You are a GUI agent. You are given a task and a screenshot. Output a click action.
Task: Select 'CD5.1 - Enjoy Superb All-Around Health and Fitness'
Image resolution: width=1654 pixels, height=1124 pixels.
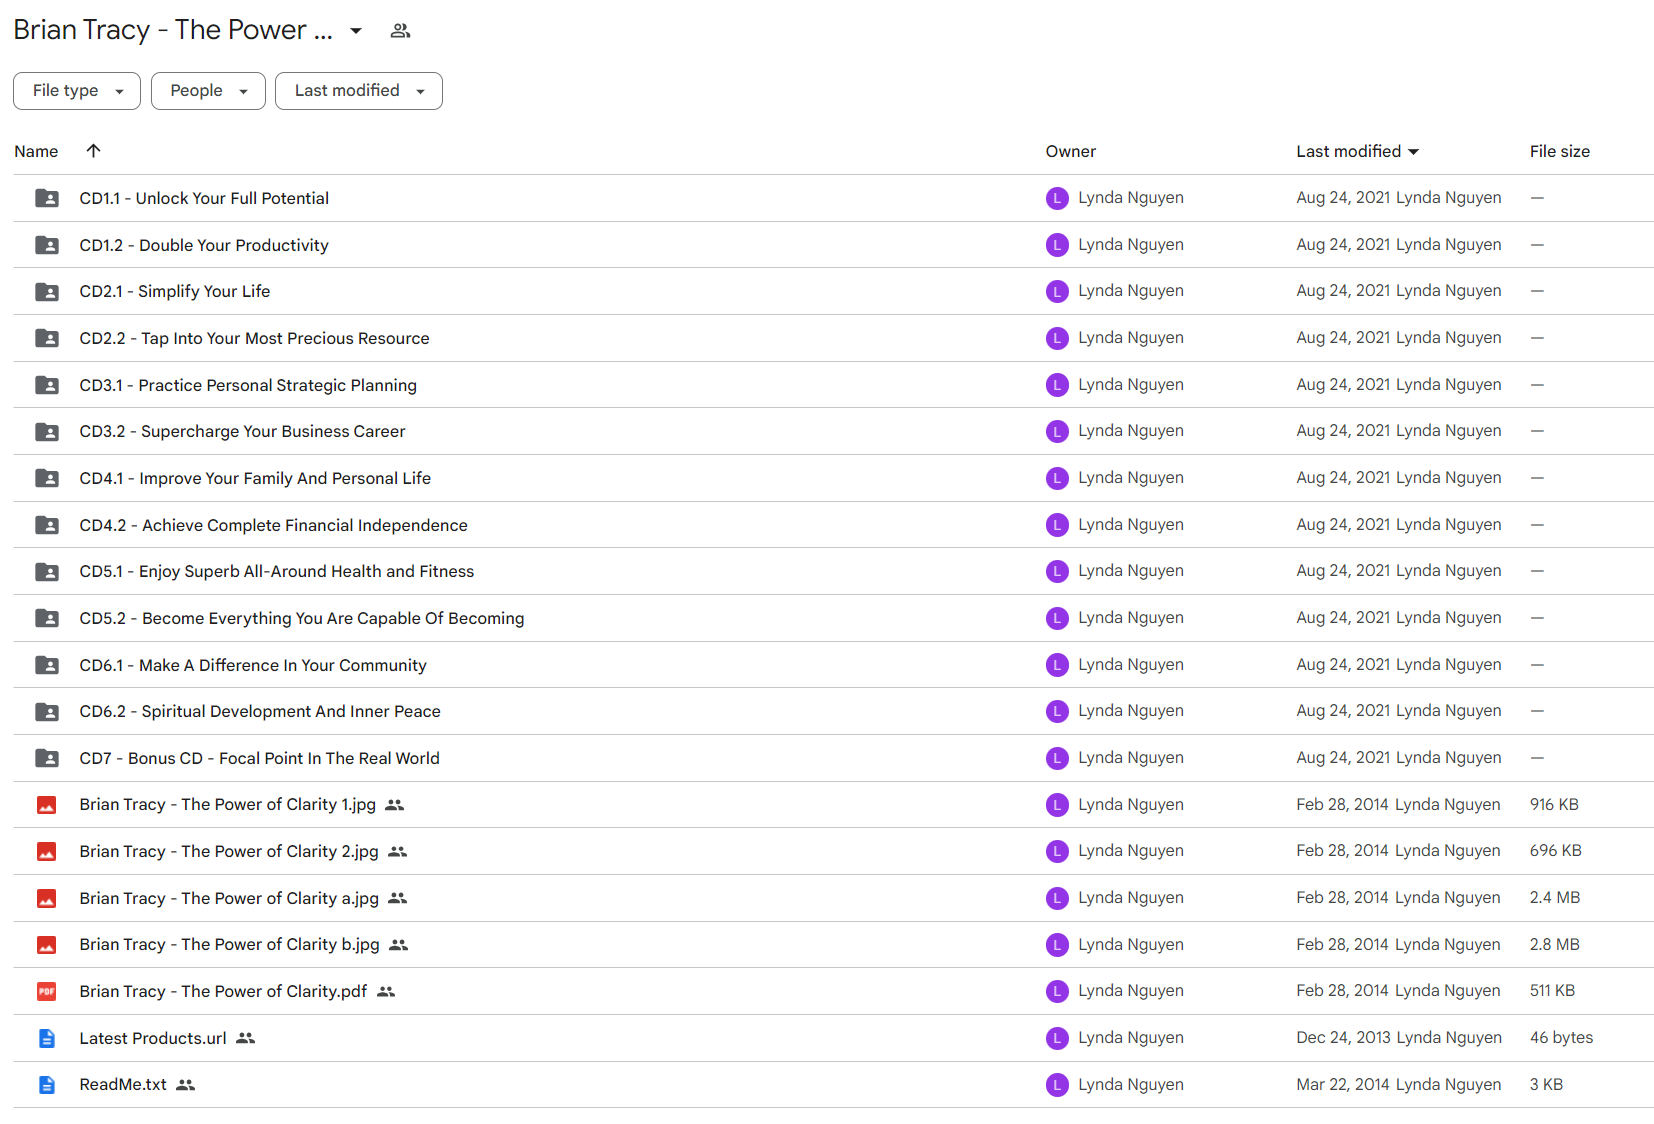point(277,571)
